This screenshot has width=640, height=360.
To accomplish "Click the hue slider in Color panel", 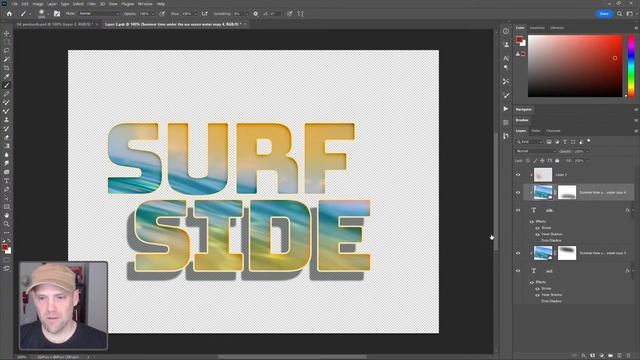I will tap(631, 66).
